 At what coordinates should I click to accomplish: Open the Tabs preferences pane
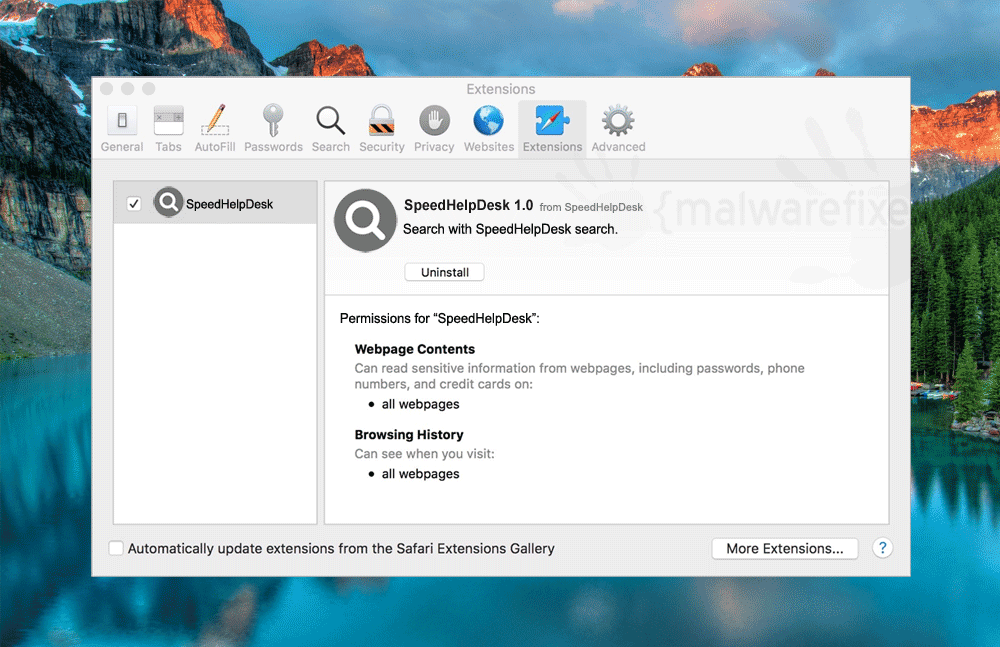(x=168, y=129)
